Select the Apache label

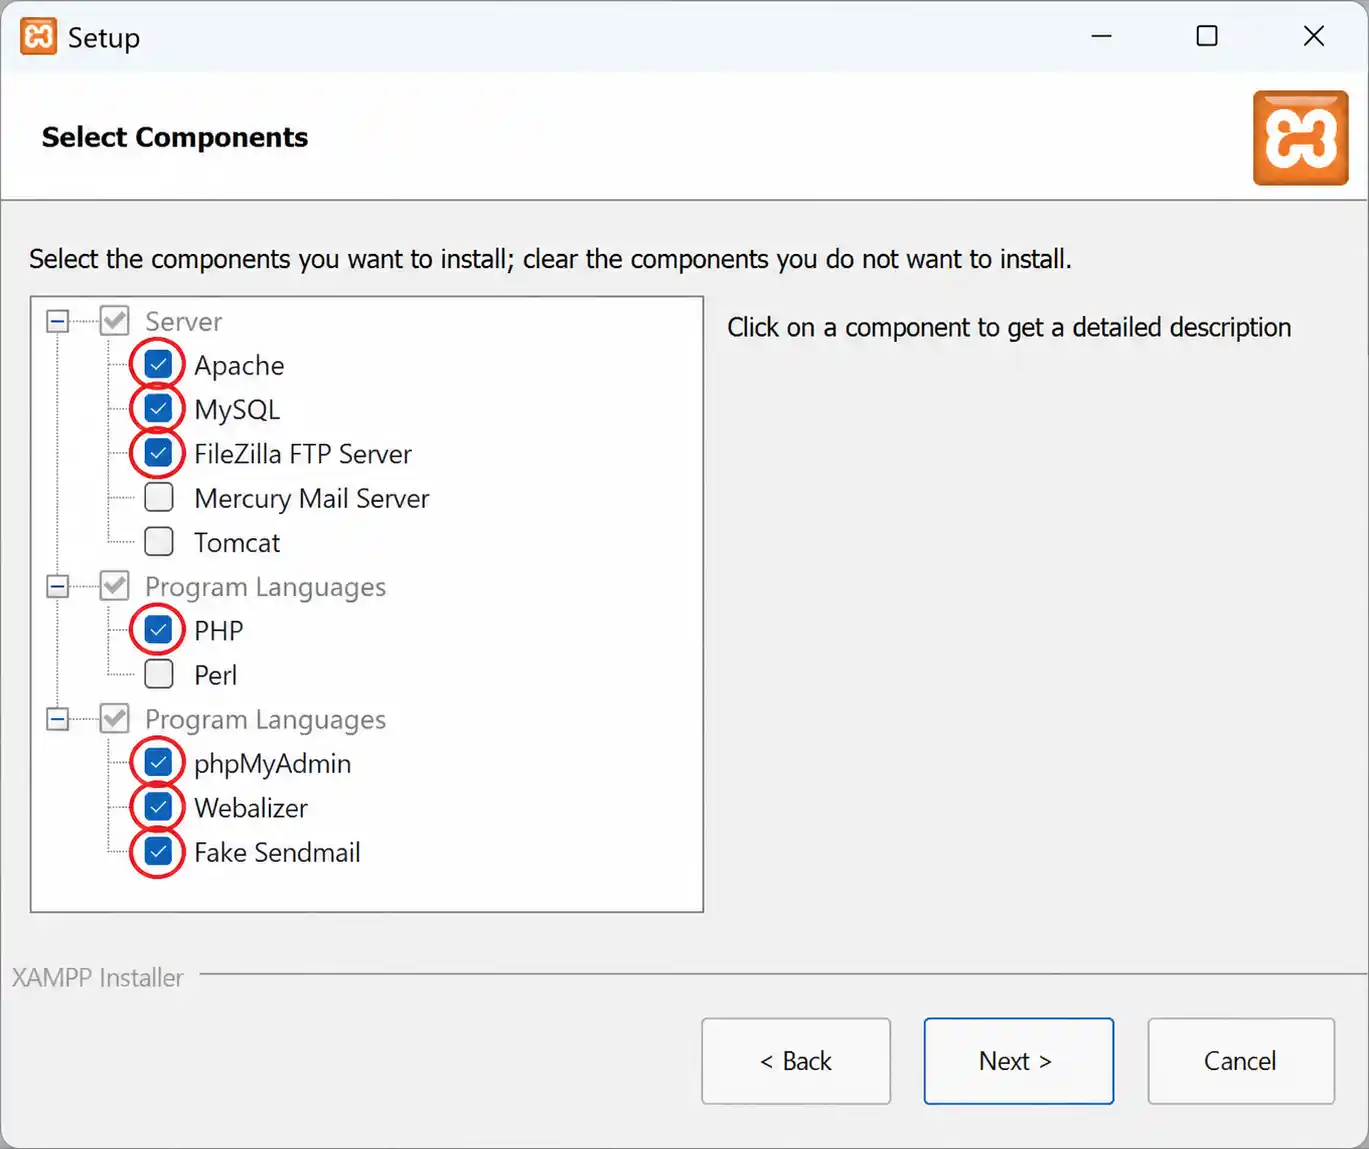coord(239,366)
